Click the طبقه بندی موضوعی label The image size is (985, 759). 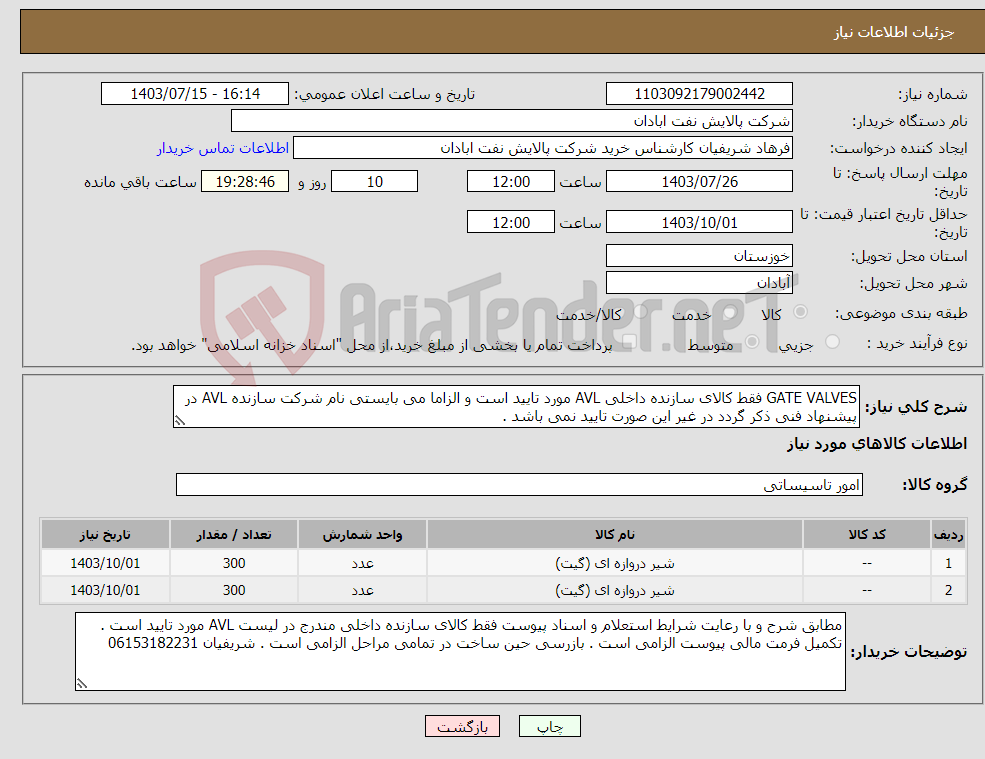(901, 313)
